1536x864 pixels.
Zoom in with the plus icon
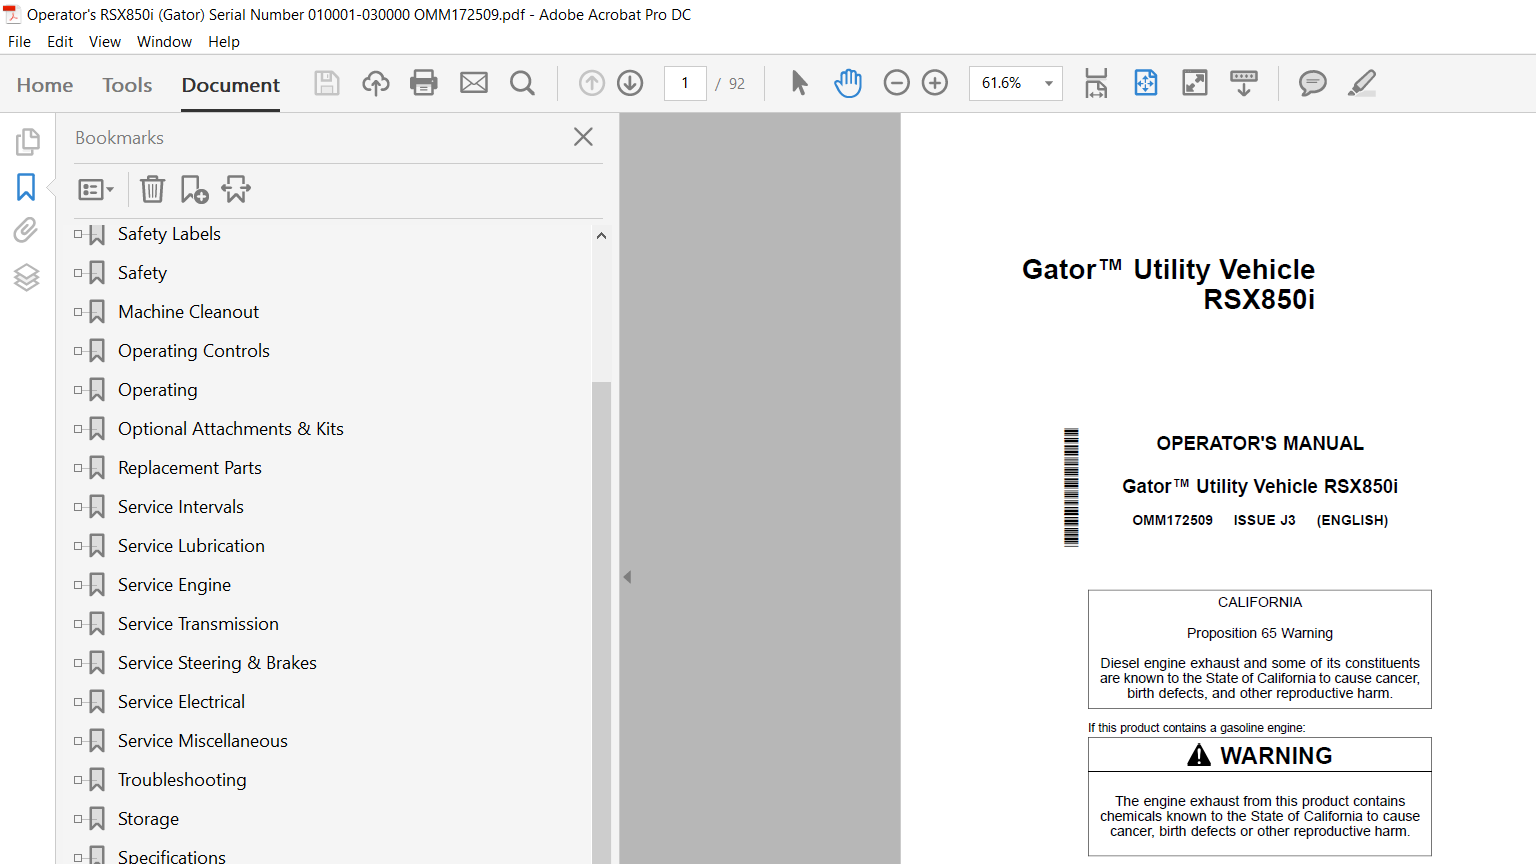tap(935, 83)
